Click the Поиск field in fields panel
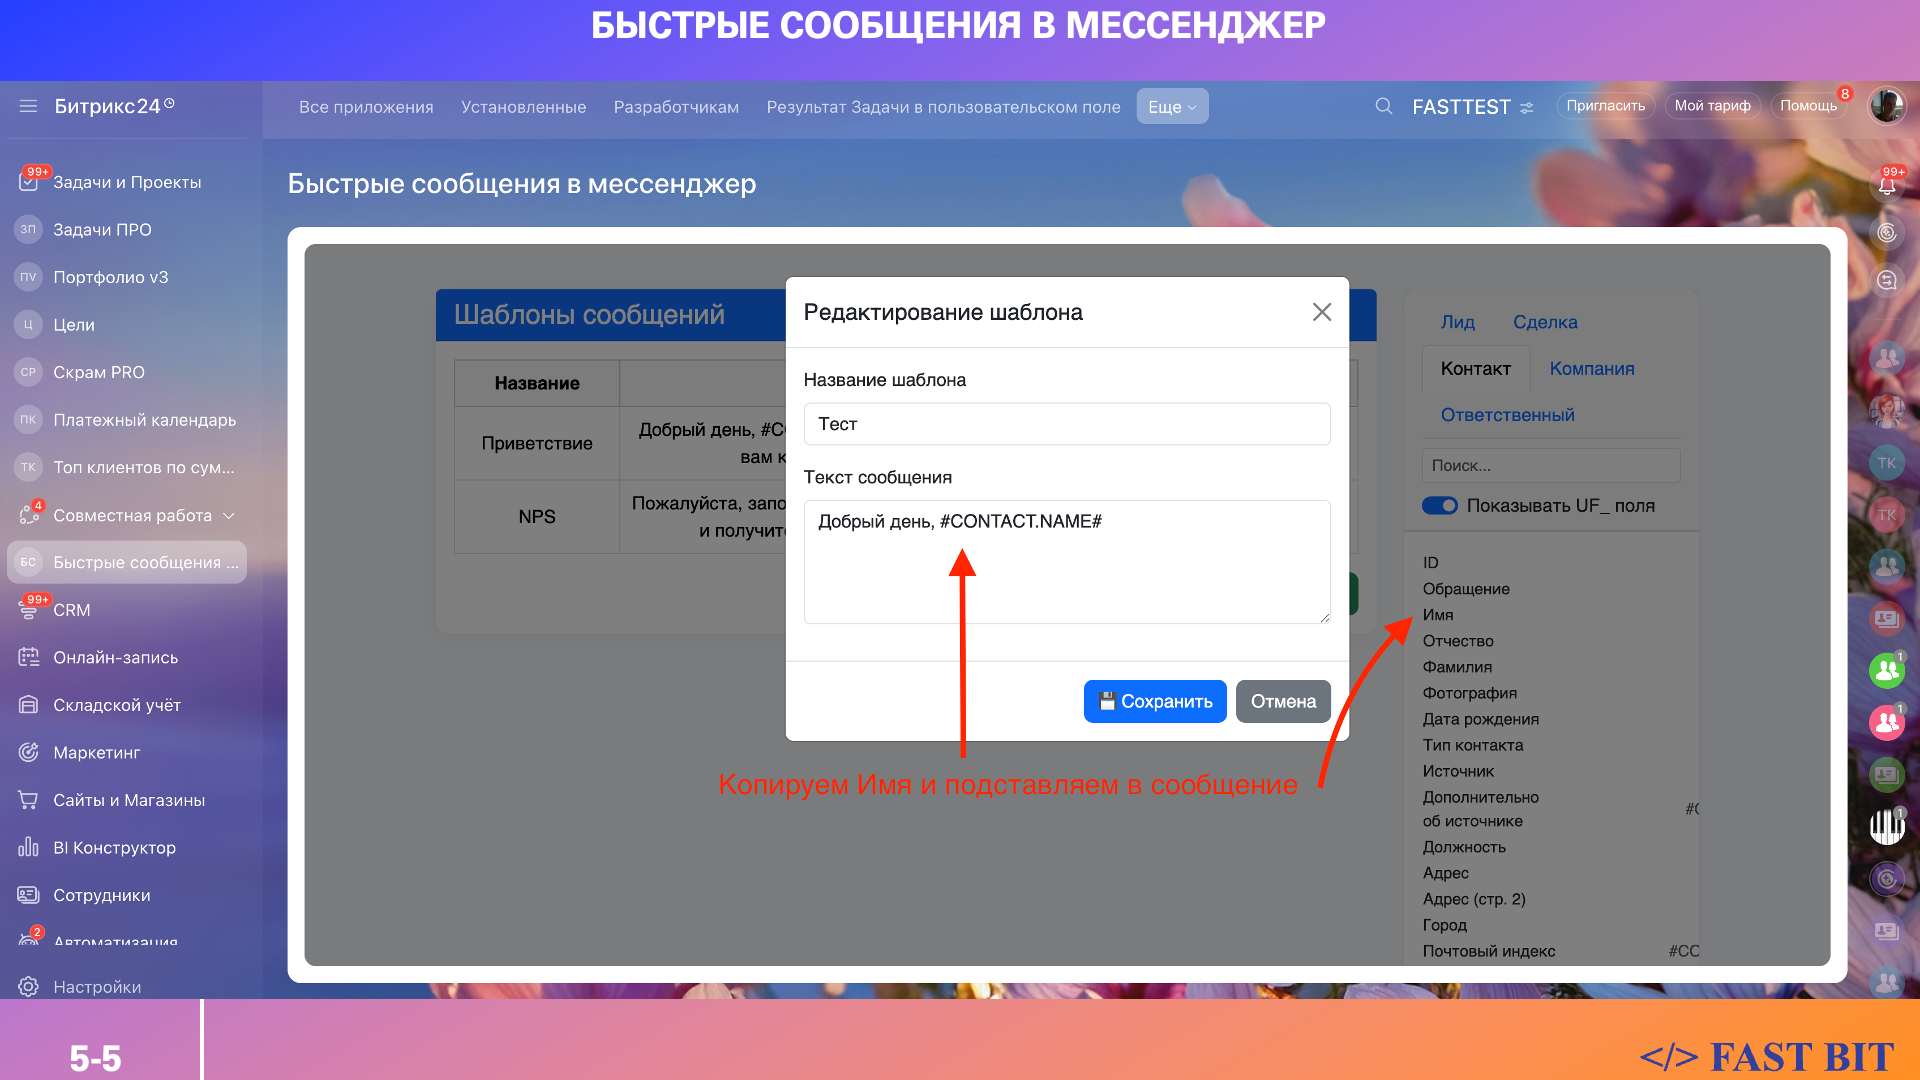 [1550, 466]
